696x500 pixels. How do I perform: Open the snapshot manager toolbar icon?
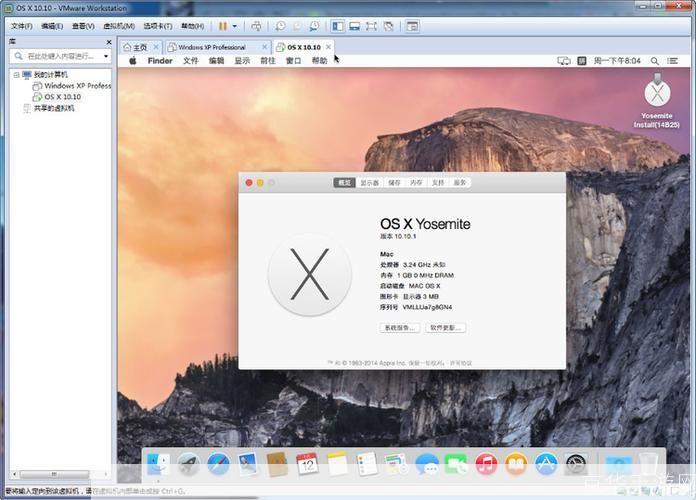[314, 26]
